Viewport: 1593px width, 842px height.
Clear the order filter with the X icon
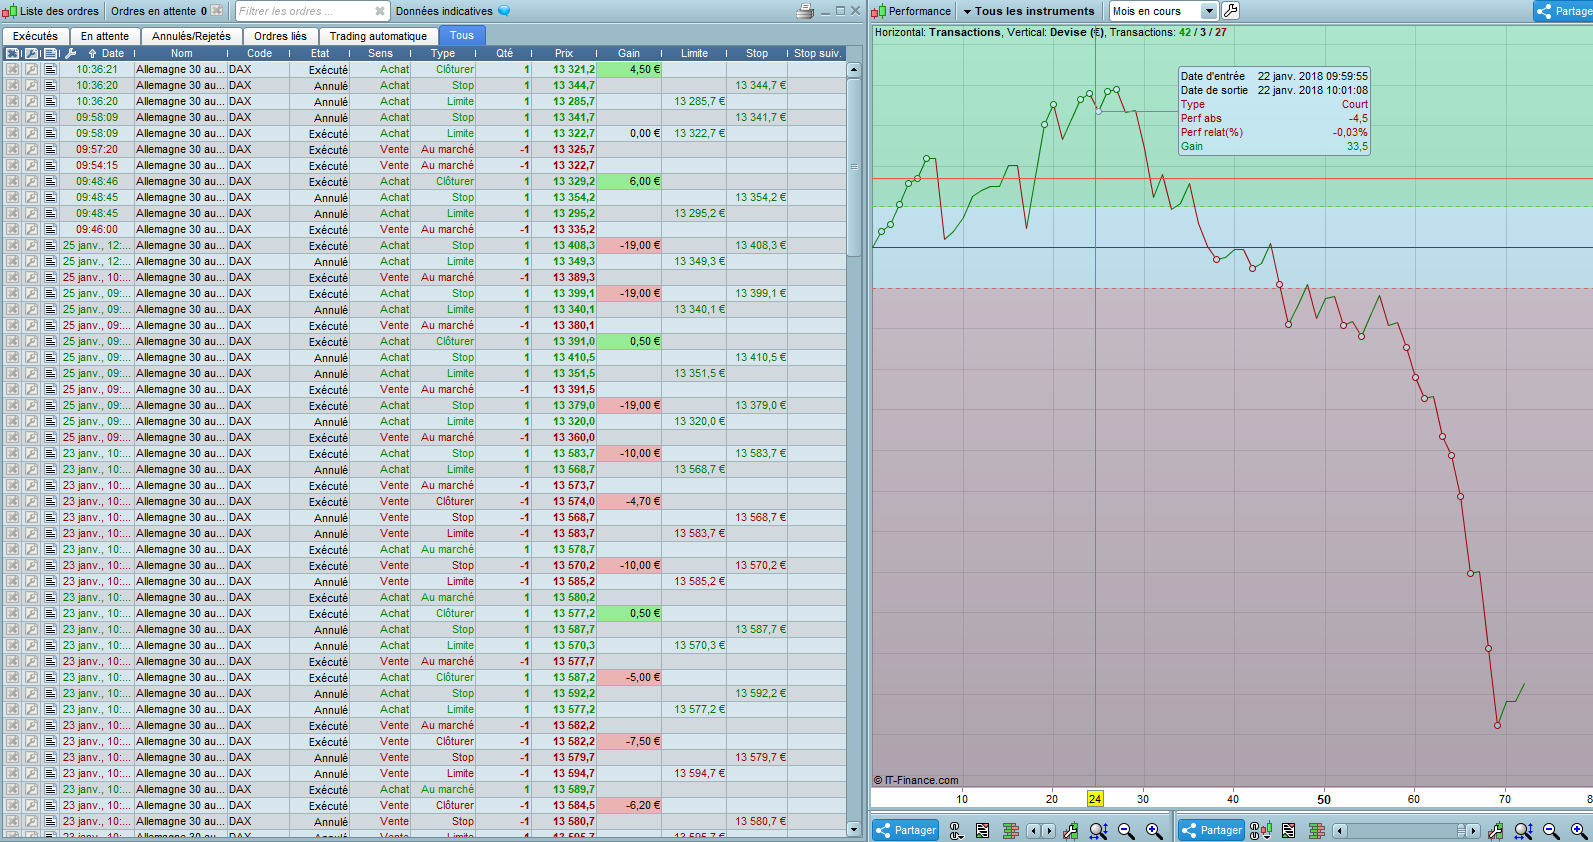[x=380, y=11]
